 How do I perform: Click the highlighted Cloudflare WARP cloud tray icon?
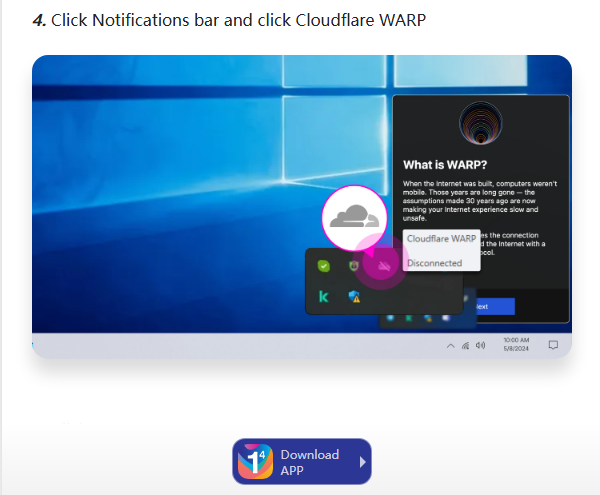(384, 266)
